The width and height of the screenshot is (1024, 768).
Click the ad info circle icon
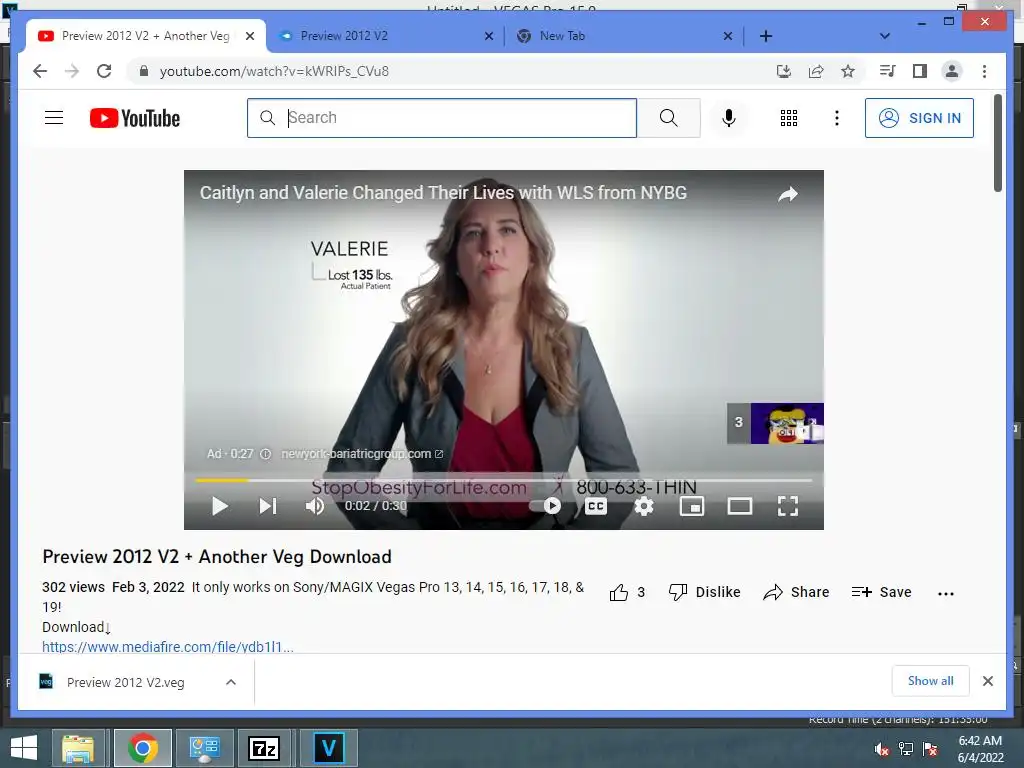(x=266, y=454)
